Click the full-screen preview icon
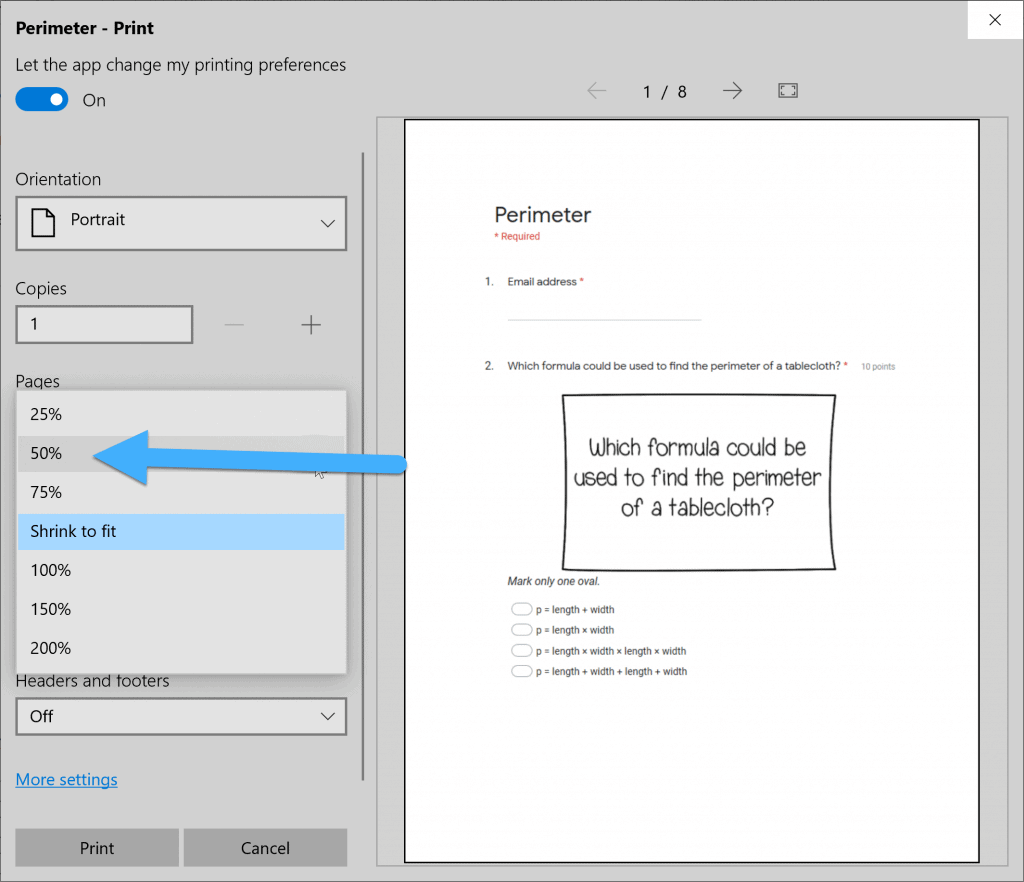The height and width of the screenshot is (882, 1024). 788,91
